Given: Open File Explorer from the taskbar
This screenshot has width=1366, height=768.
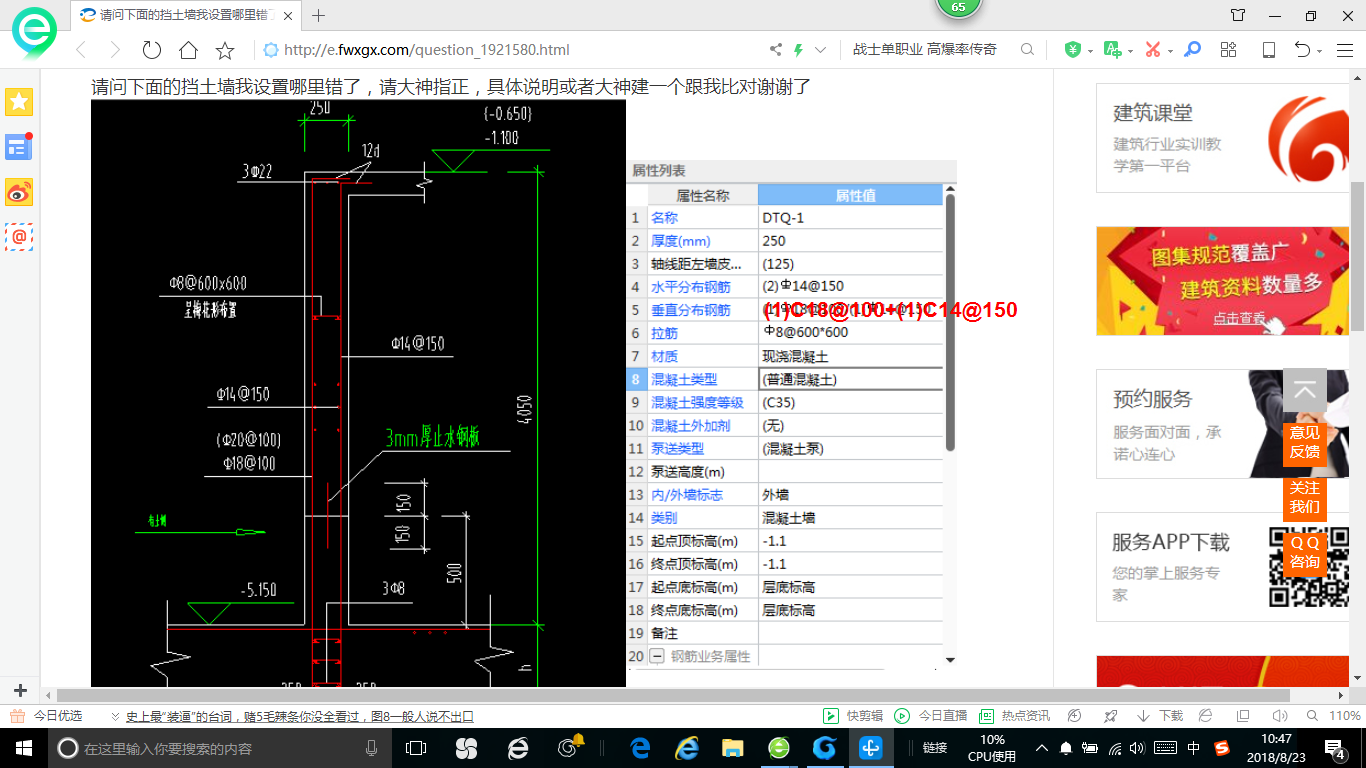Looking at the screenshot, I should tap(733, 747).
